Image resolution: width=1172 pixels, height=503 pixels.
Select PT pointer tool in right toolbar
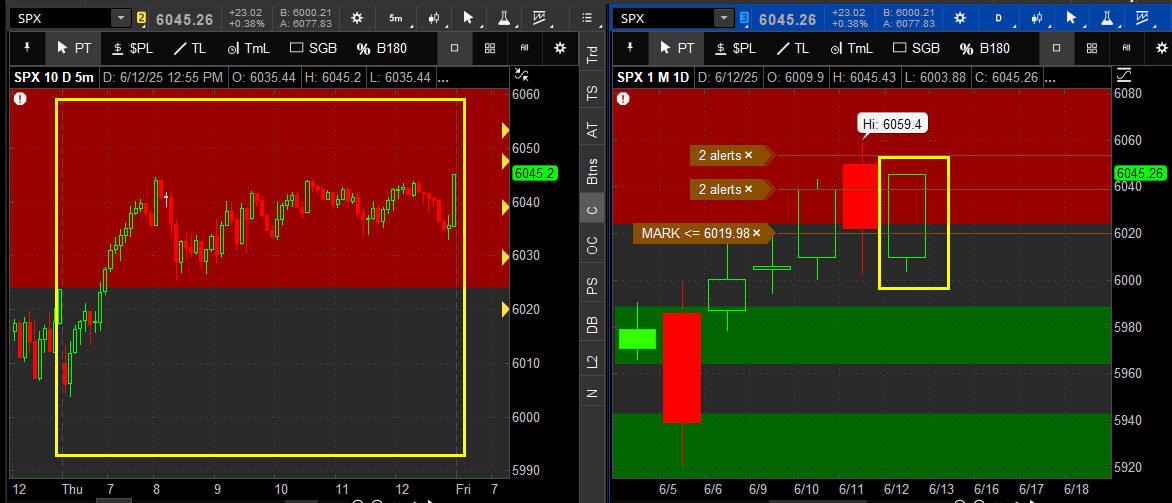point(677,48)
